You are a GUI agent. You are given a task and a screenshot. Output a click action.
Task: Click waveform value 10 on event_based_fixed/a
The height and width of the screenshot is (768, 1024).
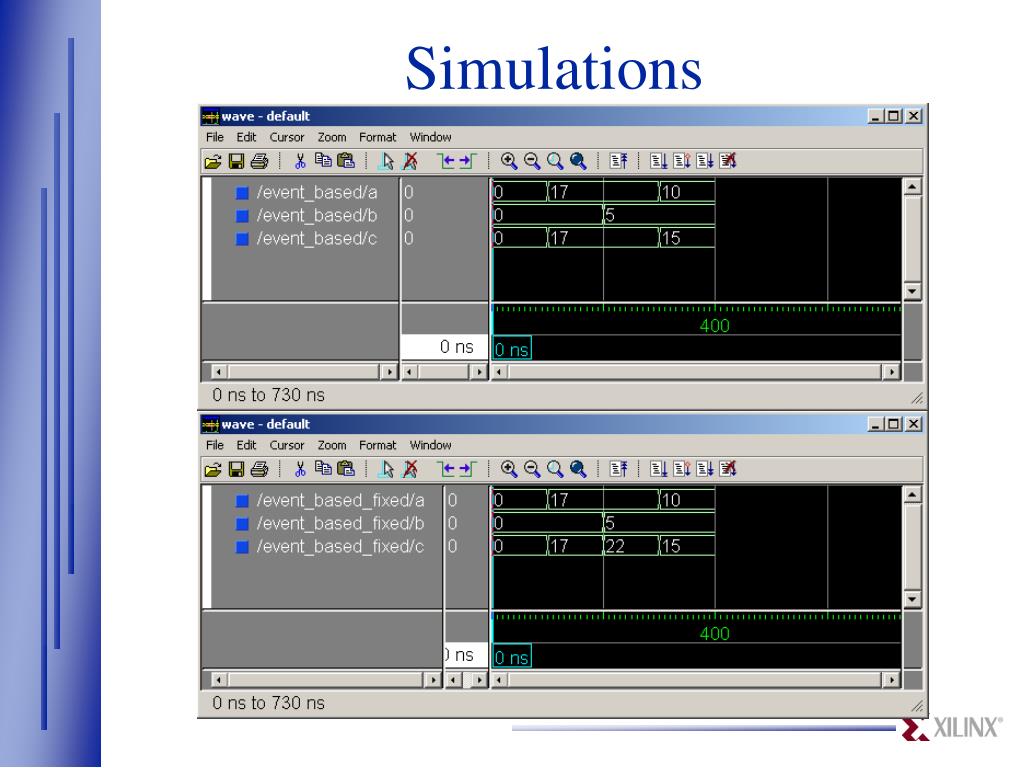(671, 500)
